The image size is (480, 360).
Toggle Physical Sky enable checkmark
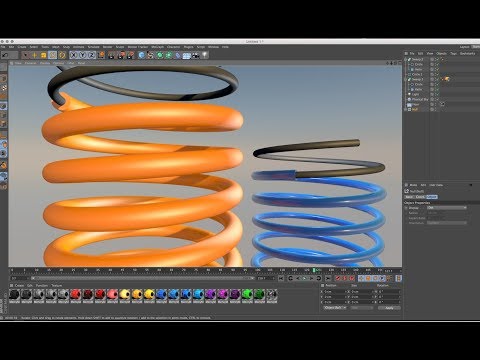tap(437, 99)
